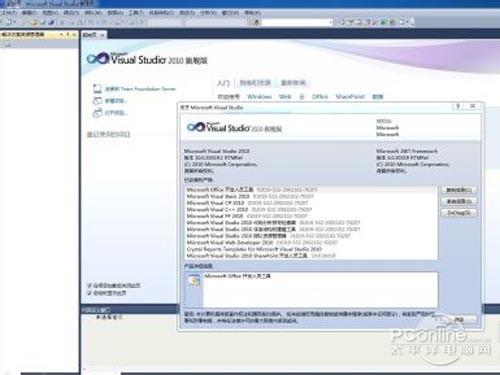Viewport: 500px width, 375px height.
Task: Switch to the 指南和资源 tab
Action: 255,83
